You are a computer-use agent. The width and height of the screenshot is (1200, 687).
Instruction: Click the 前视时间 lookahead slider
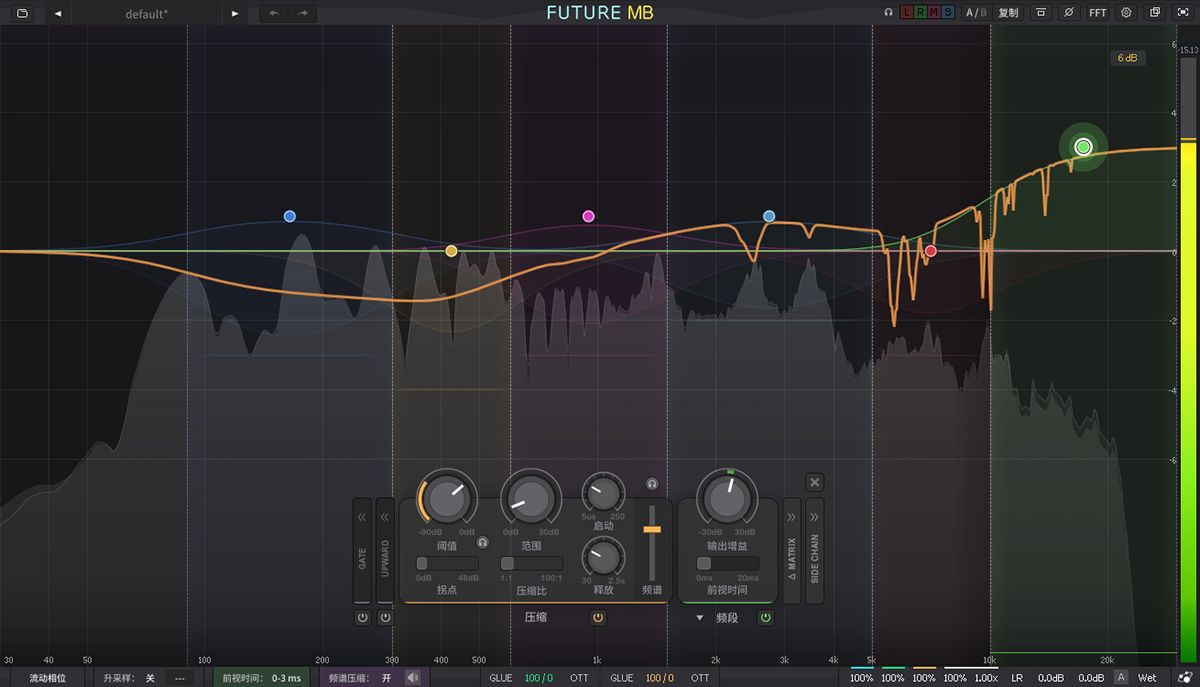point(727,564)
